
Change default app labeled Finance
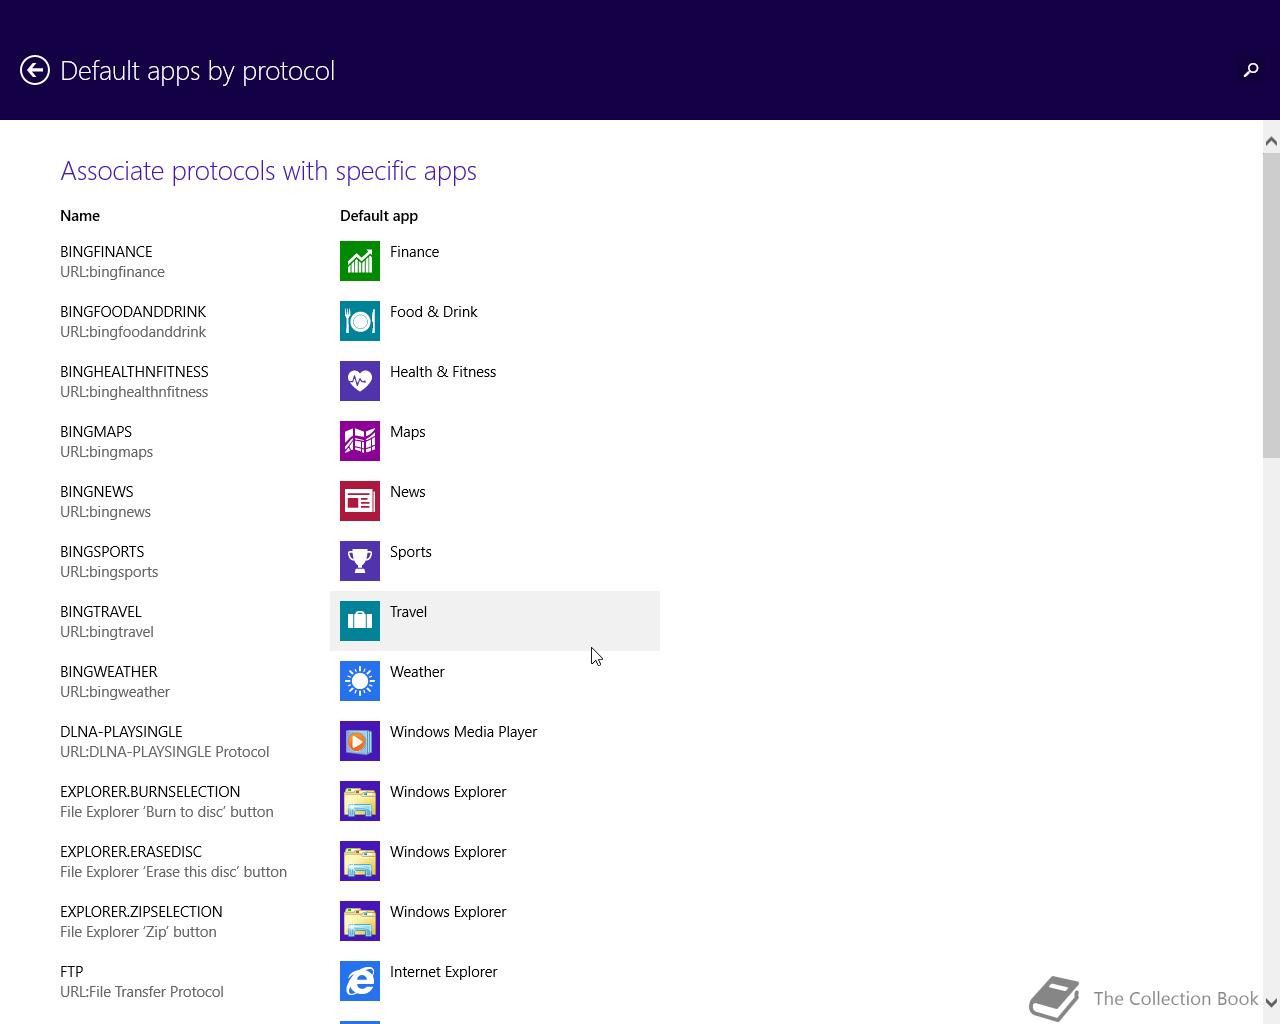coord(414,252)
